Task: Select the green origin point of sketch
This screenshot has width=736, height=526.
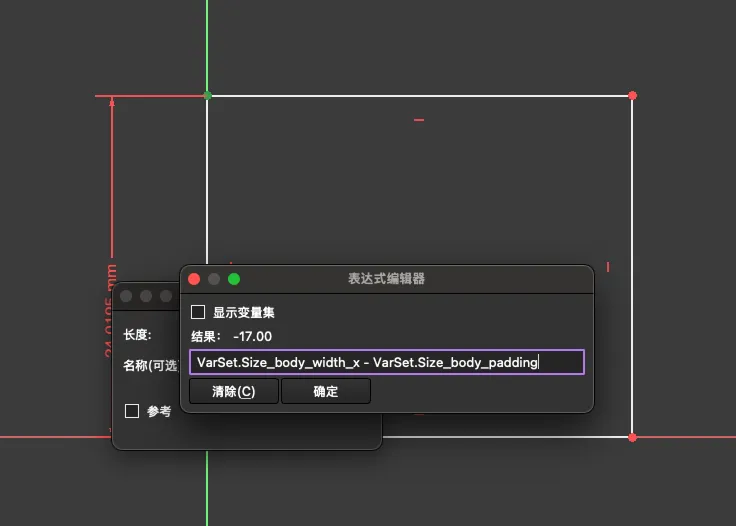Action: point(207,96)
